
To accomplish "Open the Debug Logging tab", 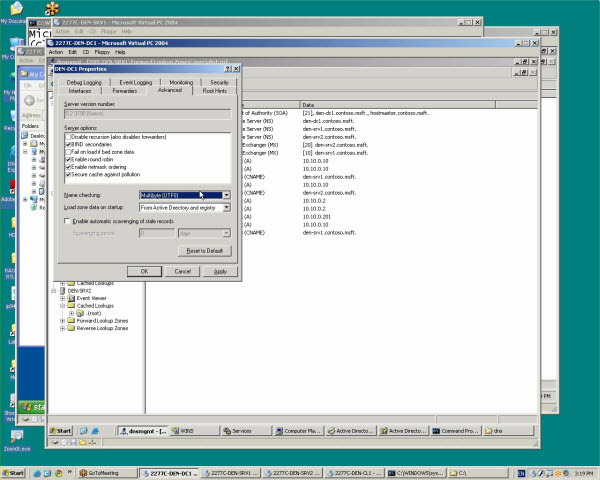I will tap(84, 82).
